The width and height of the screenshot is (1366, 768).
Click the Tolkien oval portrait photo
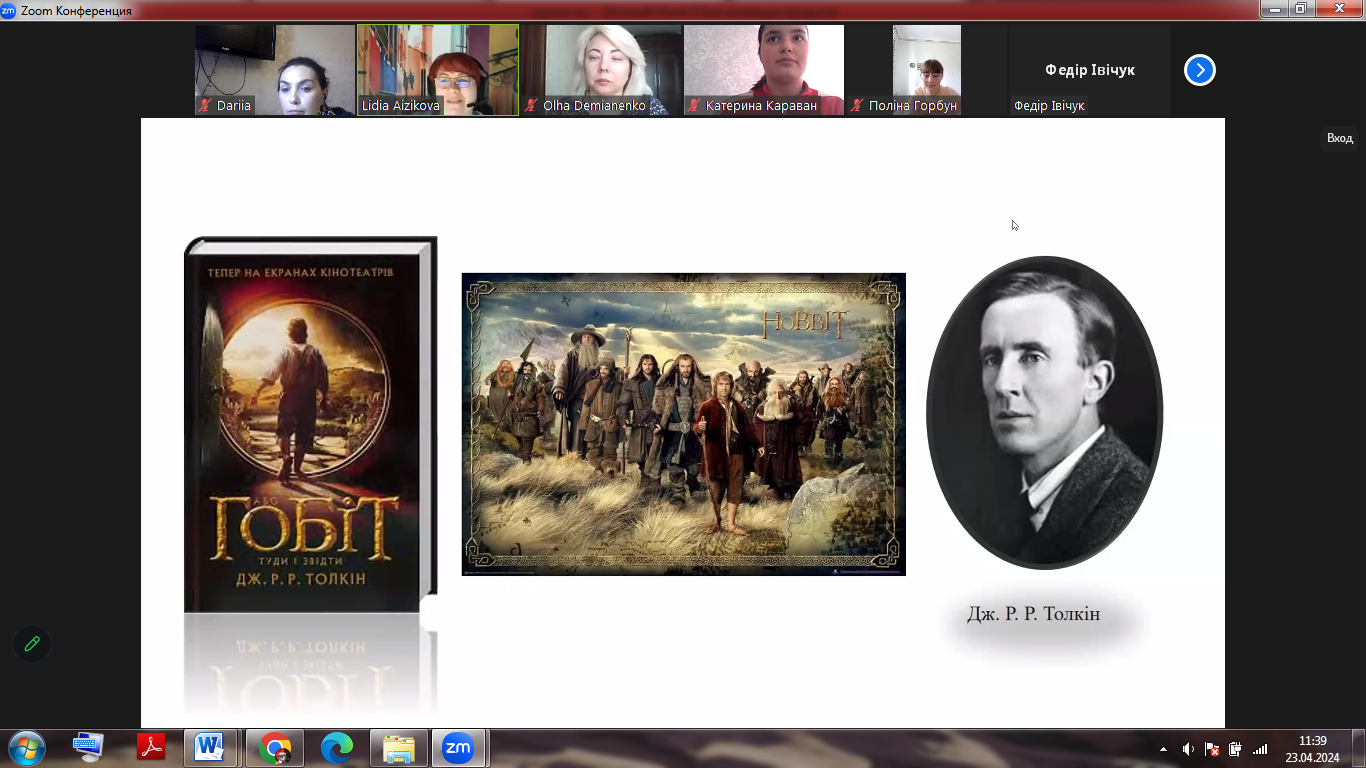tap(1044, 412)
